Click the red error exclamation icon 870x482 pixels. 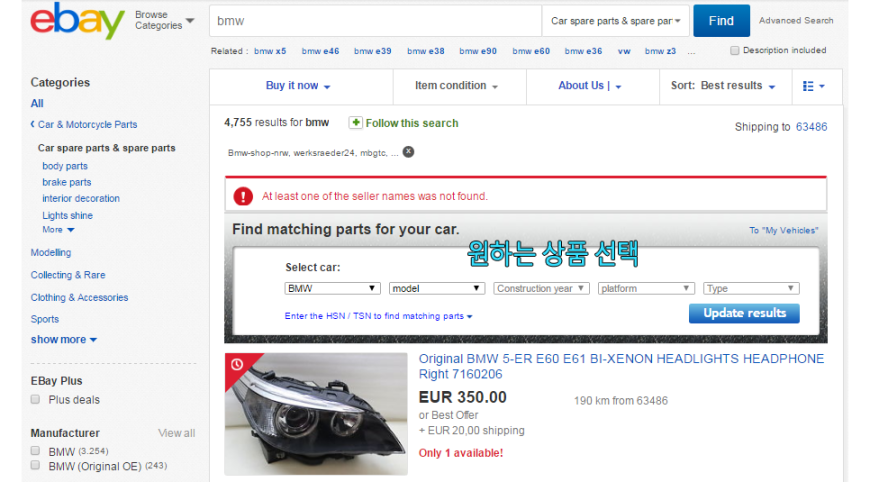(x=243, y=196)
